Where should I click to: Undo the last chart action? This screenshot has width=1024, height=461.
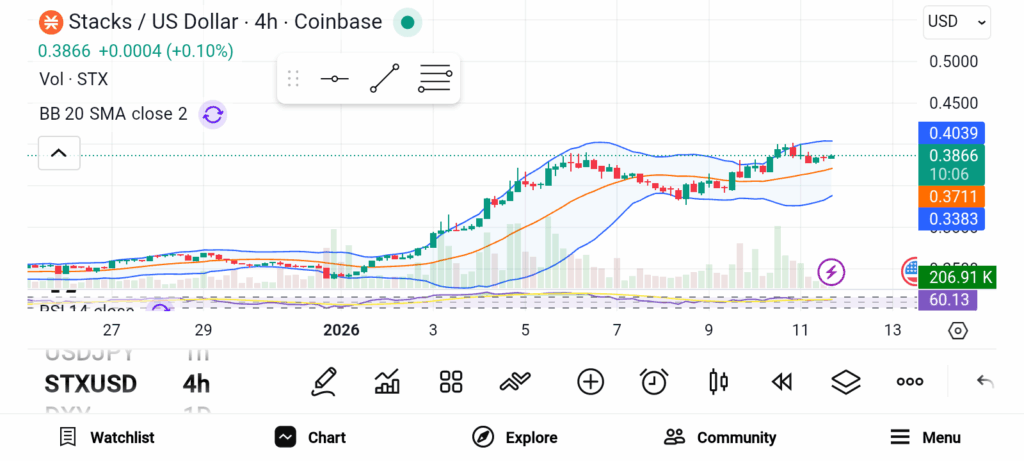click(x=985, y=381)
